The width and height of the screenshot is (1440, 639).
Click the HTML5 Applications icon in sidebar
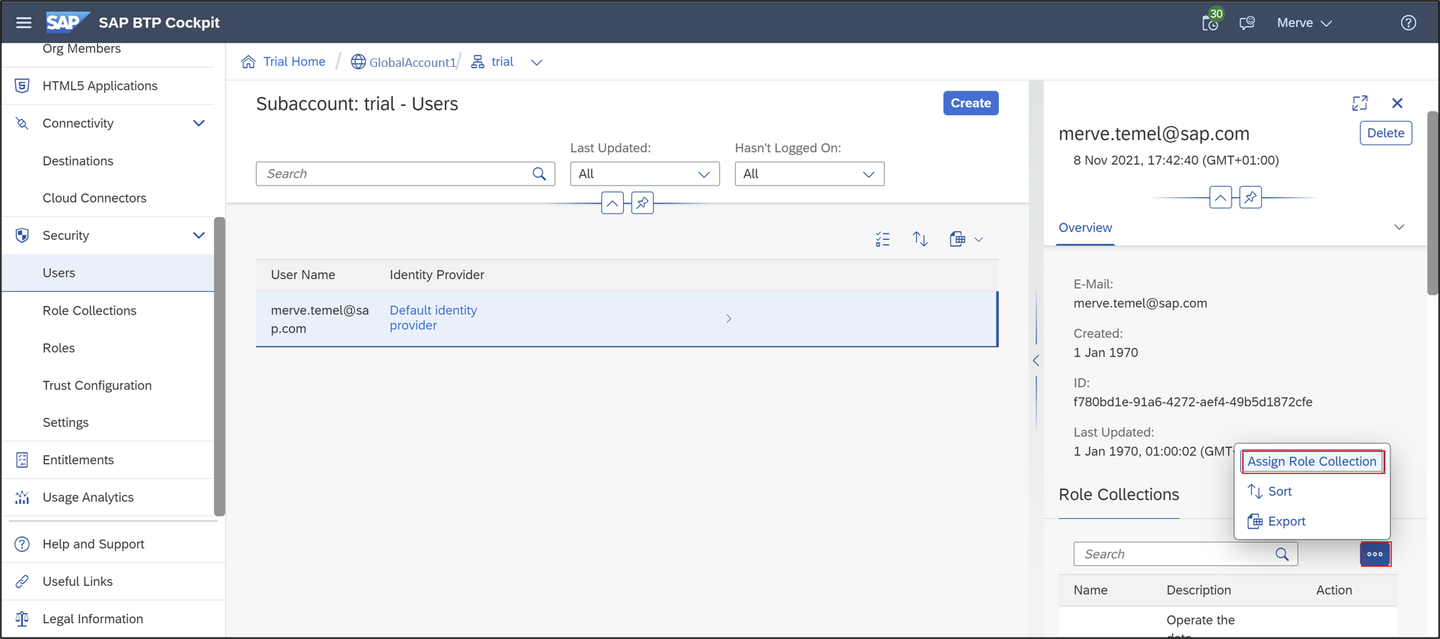[x=22, y=86]
